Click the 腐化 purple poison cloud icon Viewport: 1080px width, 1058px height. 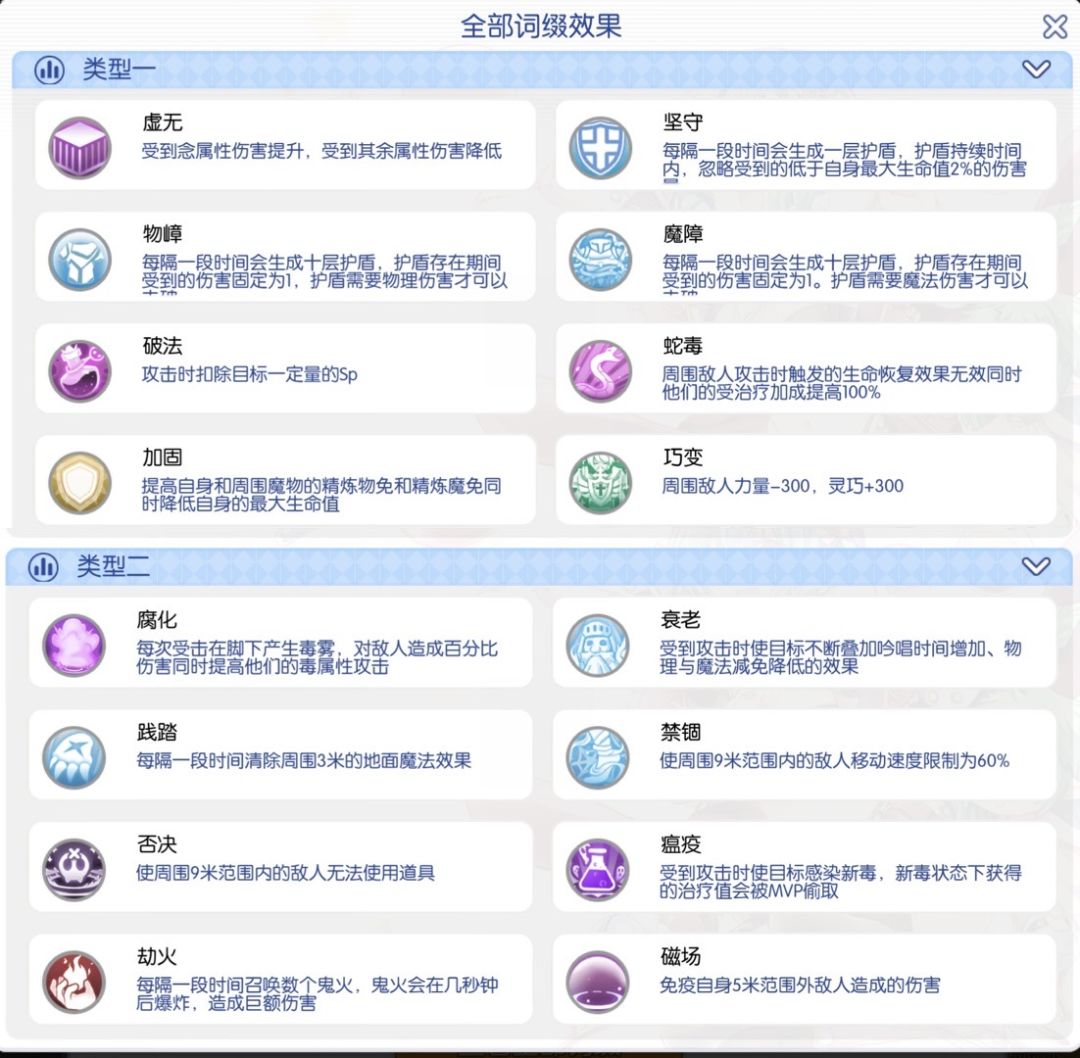coord(74,645)
